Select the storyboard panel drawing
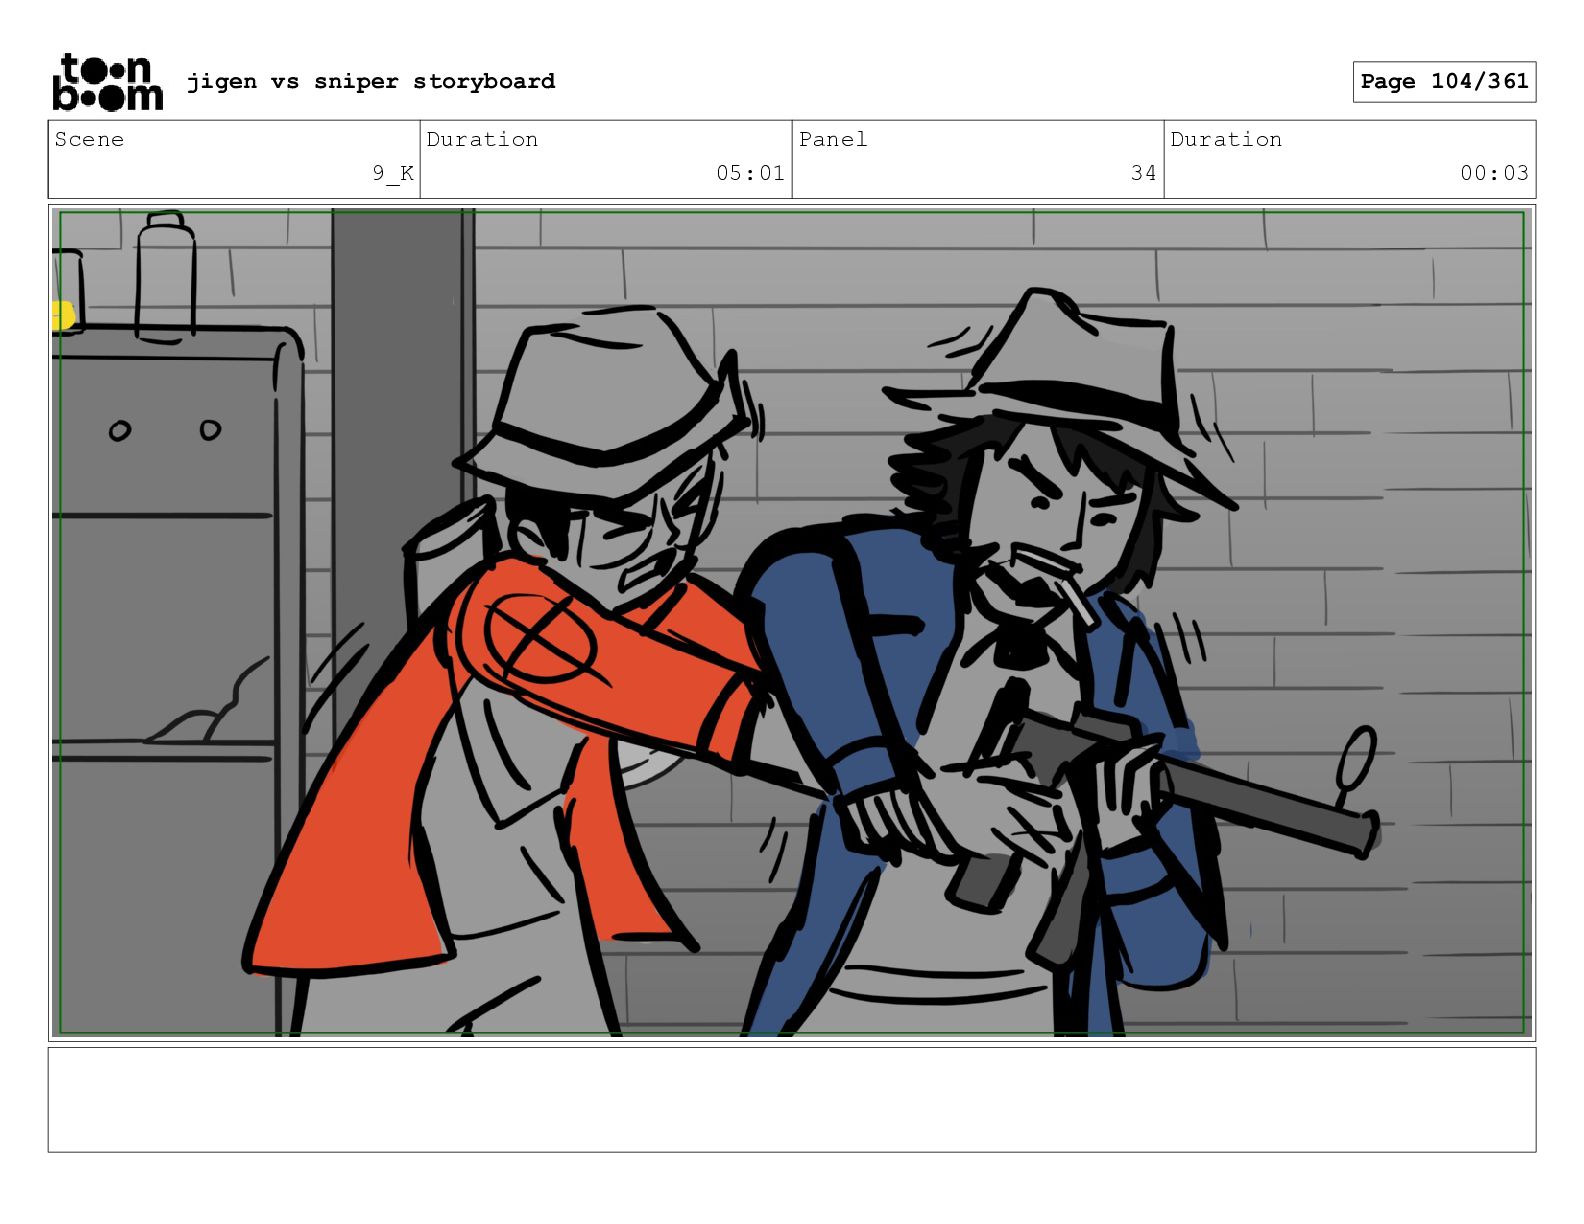Viewport: 1584px width, 1224px height. [792, 623]
